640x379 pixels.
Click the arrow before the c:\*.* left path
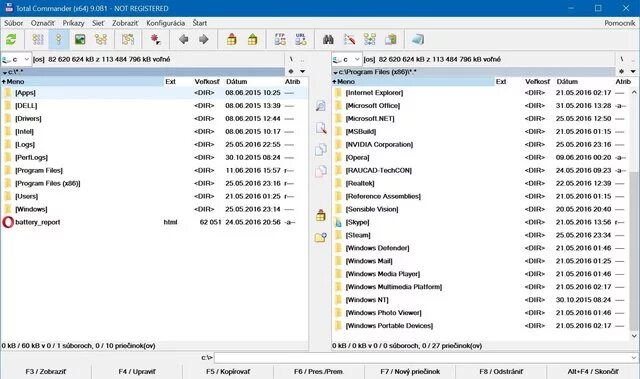point(5,73)
